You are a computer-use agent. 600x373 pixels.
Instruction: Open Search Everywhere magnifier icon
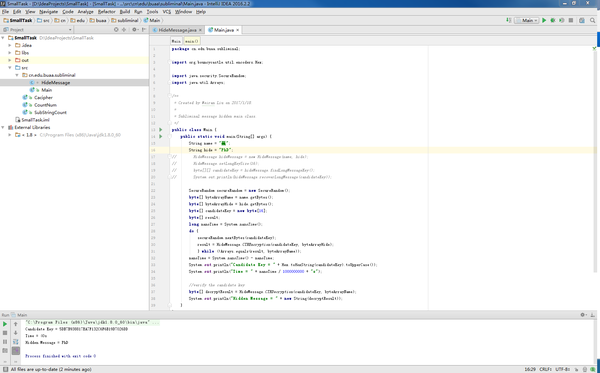592,20
